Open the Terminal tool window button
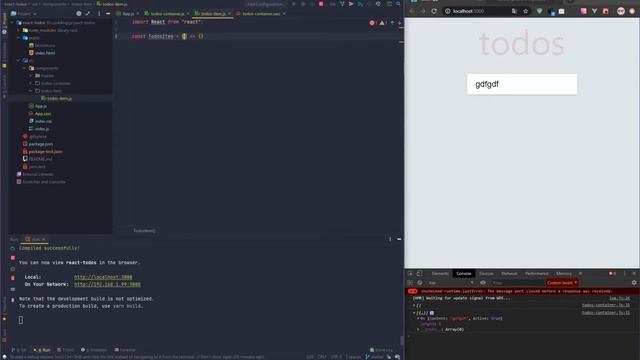The width and height of the screenshot is (640, 360). pyautogui.click(x=125, y=350)
